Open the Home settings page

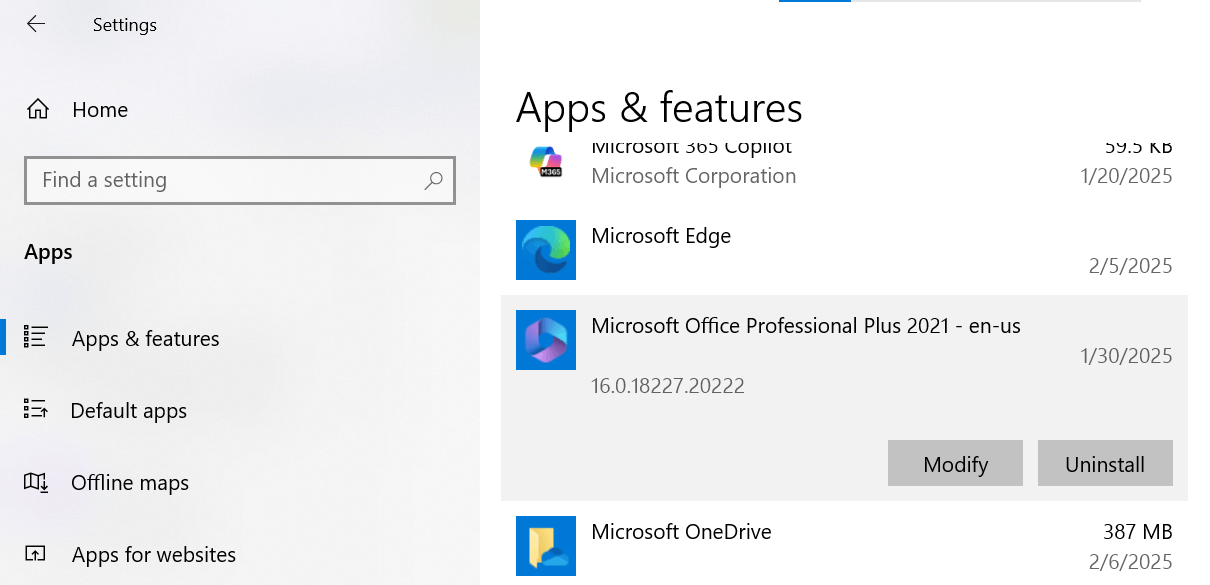(100, 110)
